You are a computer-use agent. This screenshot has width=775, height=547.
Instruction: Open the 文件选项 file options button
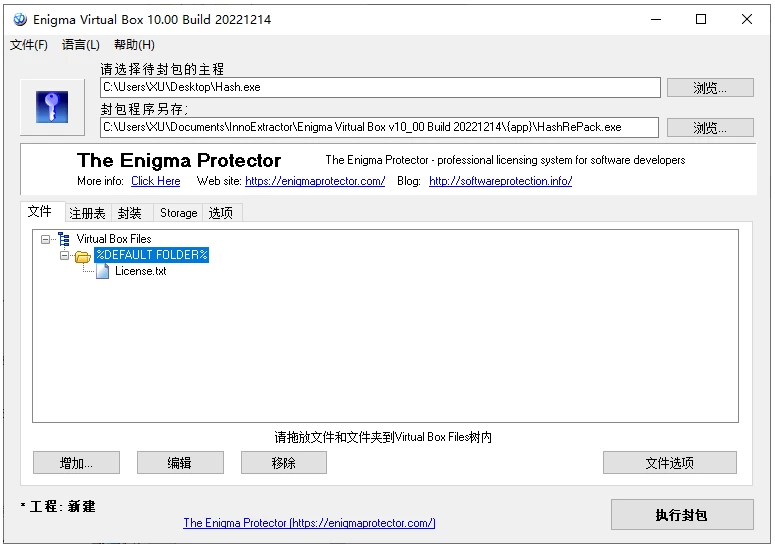point(669,463)
